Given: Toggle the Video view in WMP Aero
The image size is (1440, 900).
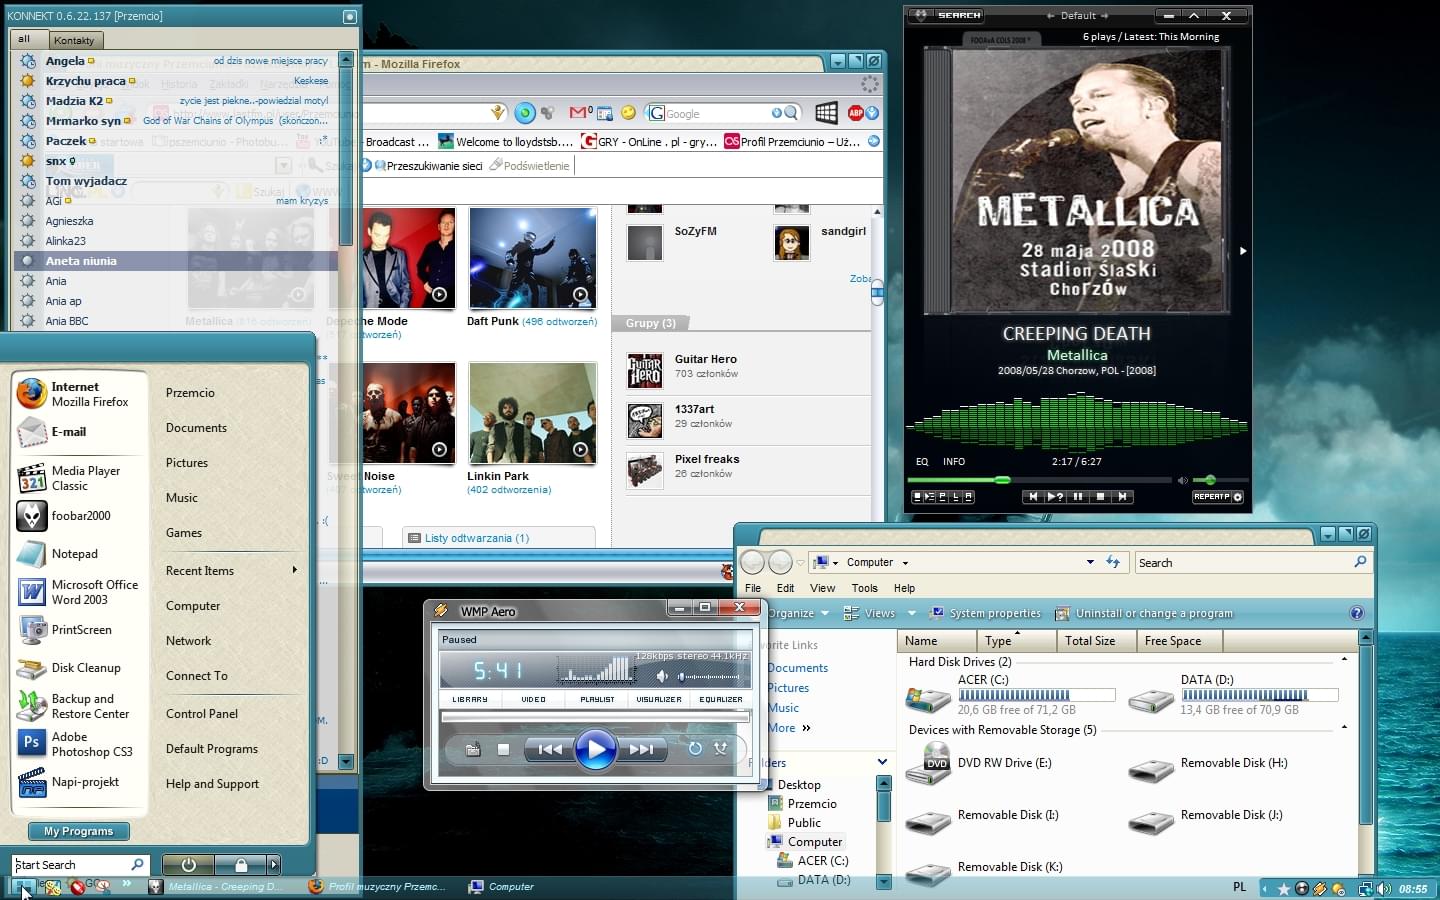Looking at the screenshot, I should (x=533, y=700).
